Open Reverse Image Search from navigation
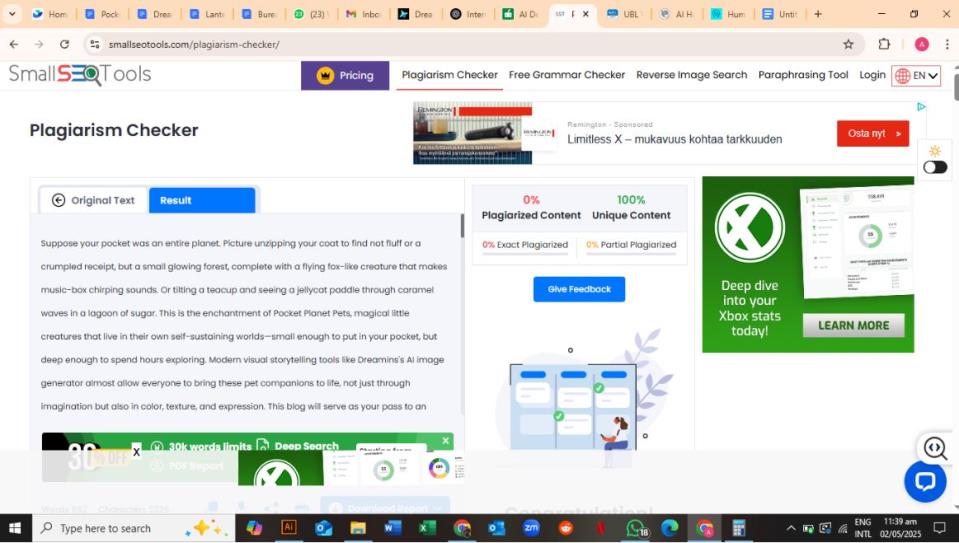The height and width of the screenshot is (543, 959). pos(691,75)
